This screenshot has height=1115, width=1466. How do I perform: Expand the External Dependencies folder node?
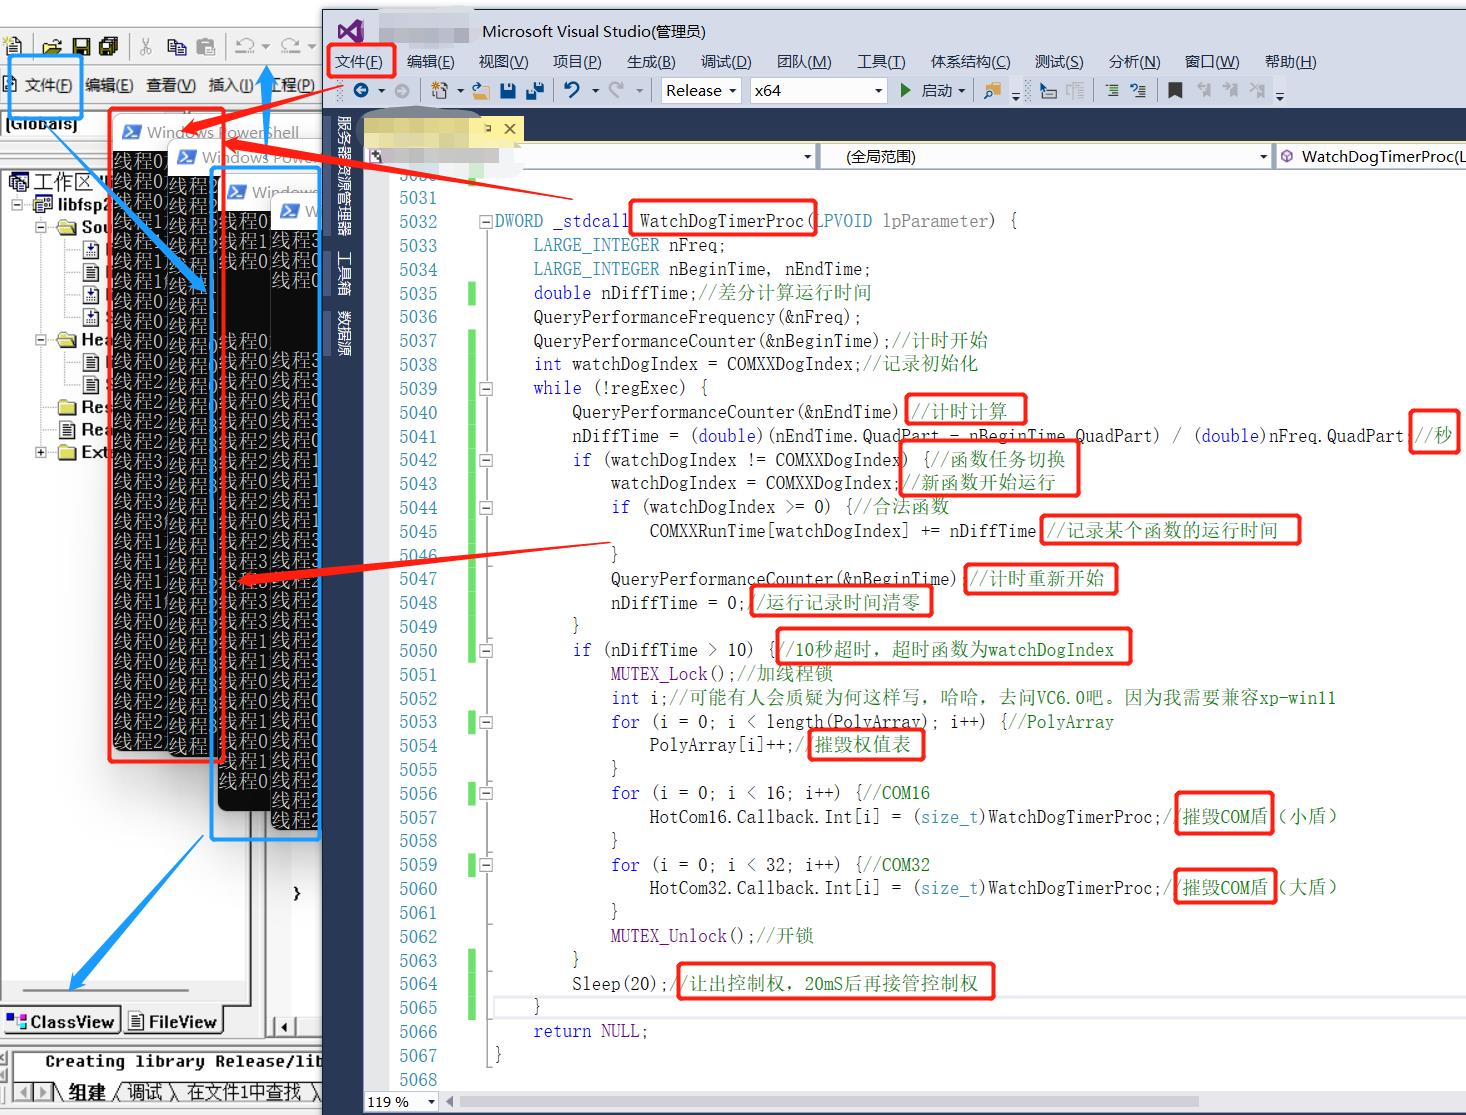(x=41, y=452)
